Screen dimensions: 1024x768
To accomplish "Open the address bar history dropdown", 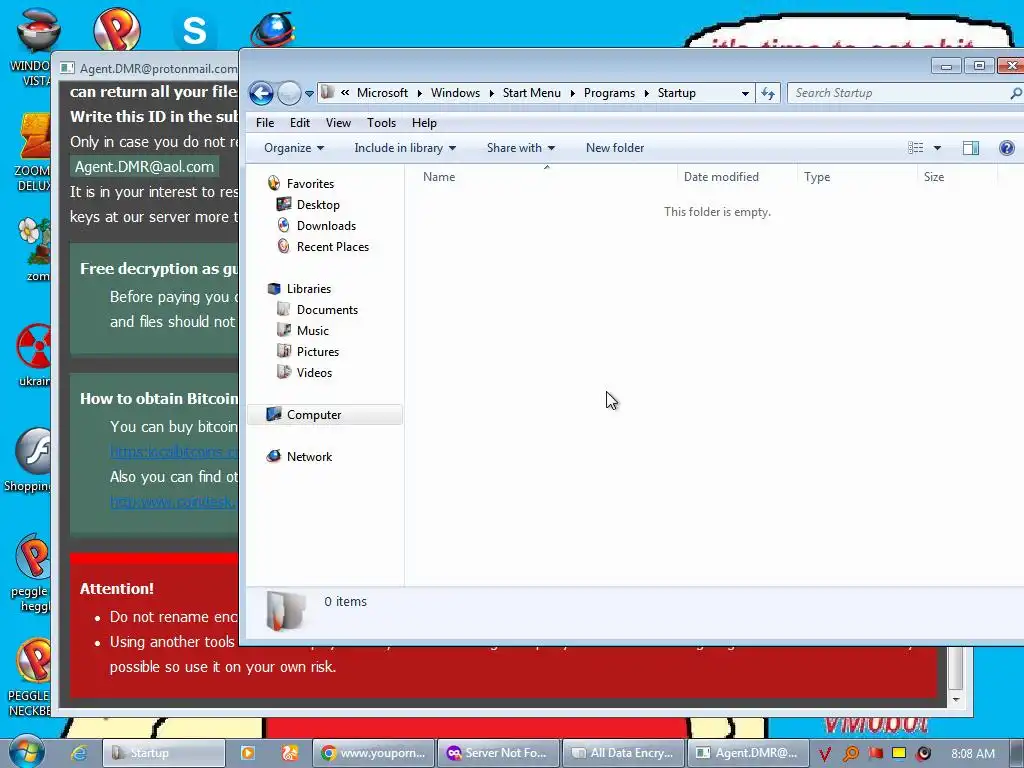I will point(745,93).
